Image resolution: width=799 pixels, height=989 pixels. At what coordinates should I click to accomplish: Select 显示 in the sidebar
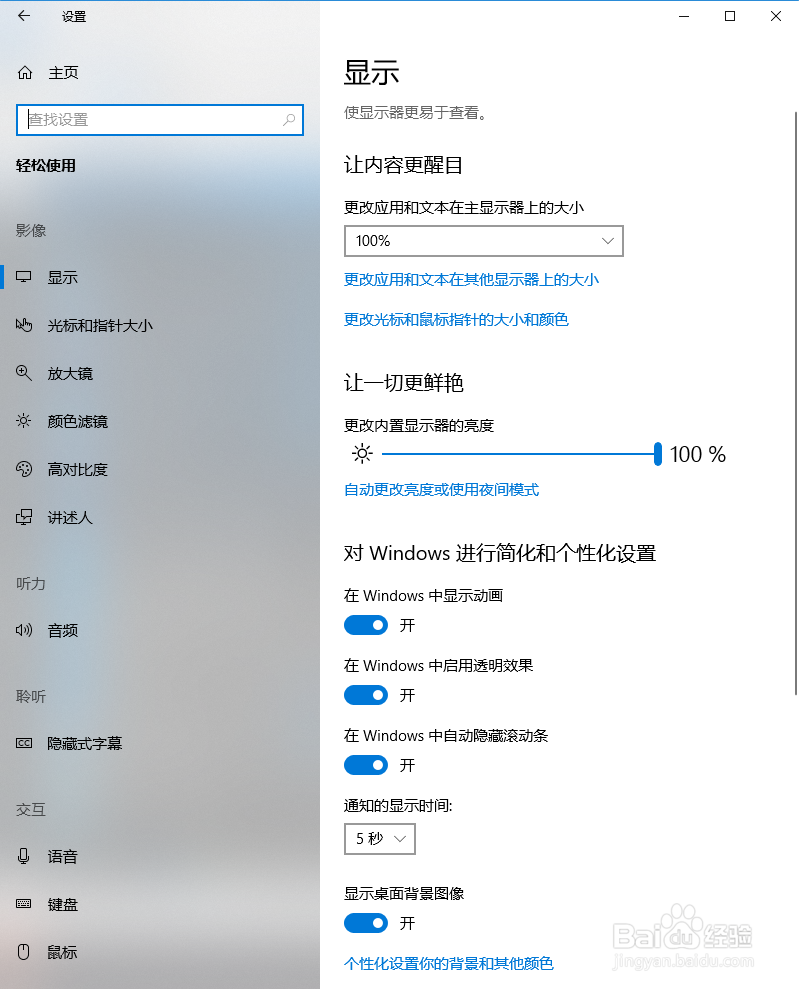tap(62, 277)
